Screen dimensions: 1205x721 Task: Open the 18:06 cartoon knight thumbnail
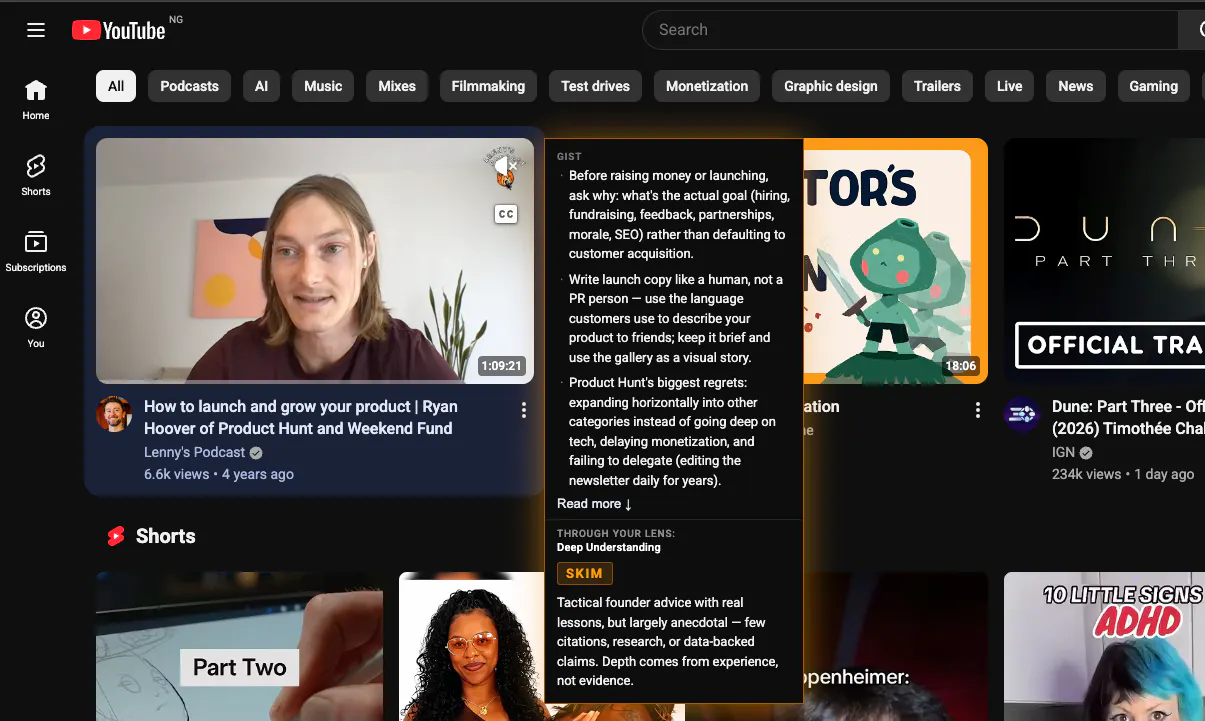click(x=895, y=260)
